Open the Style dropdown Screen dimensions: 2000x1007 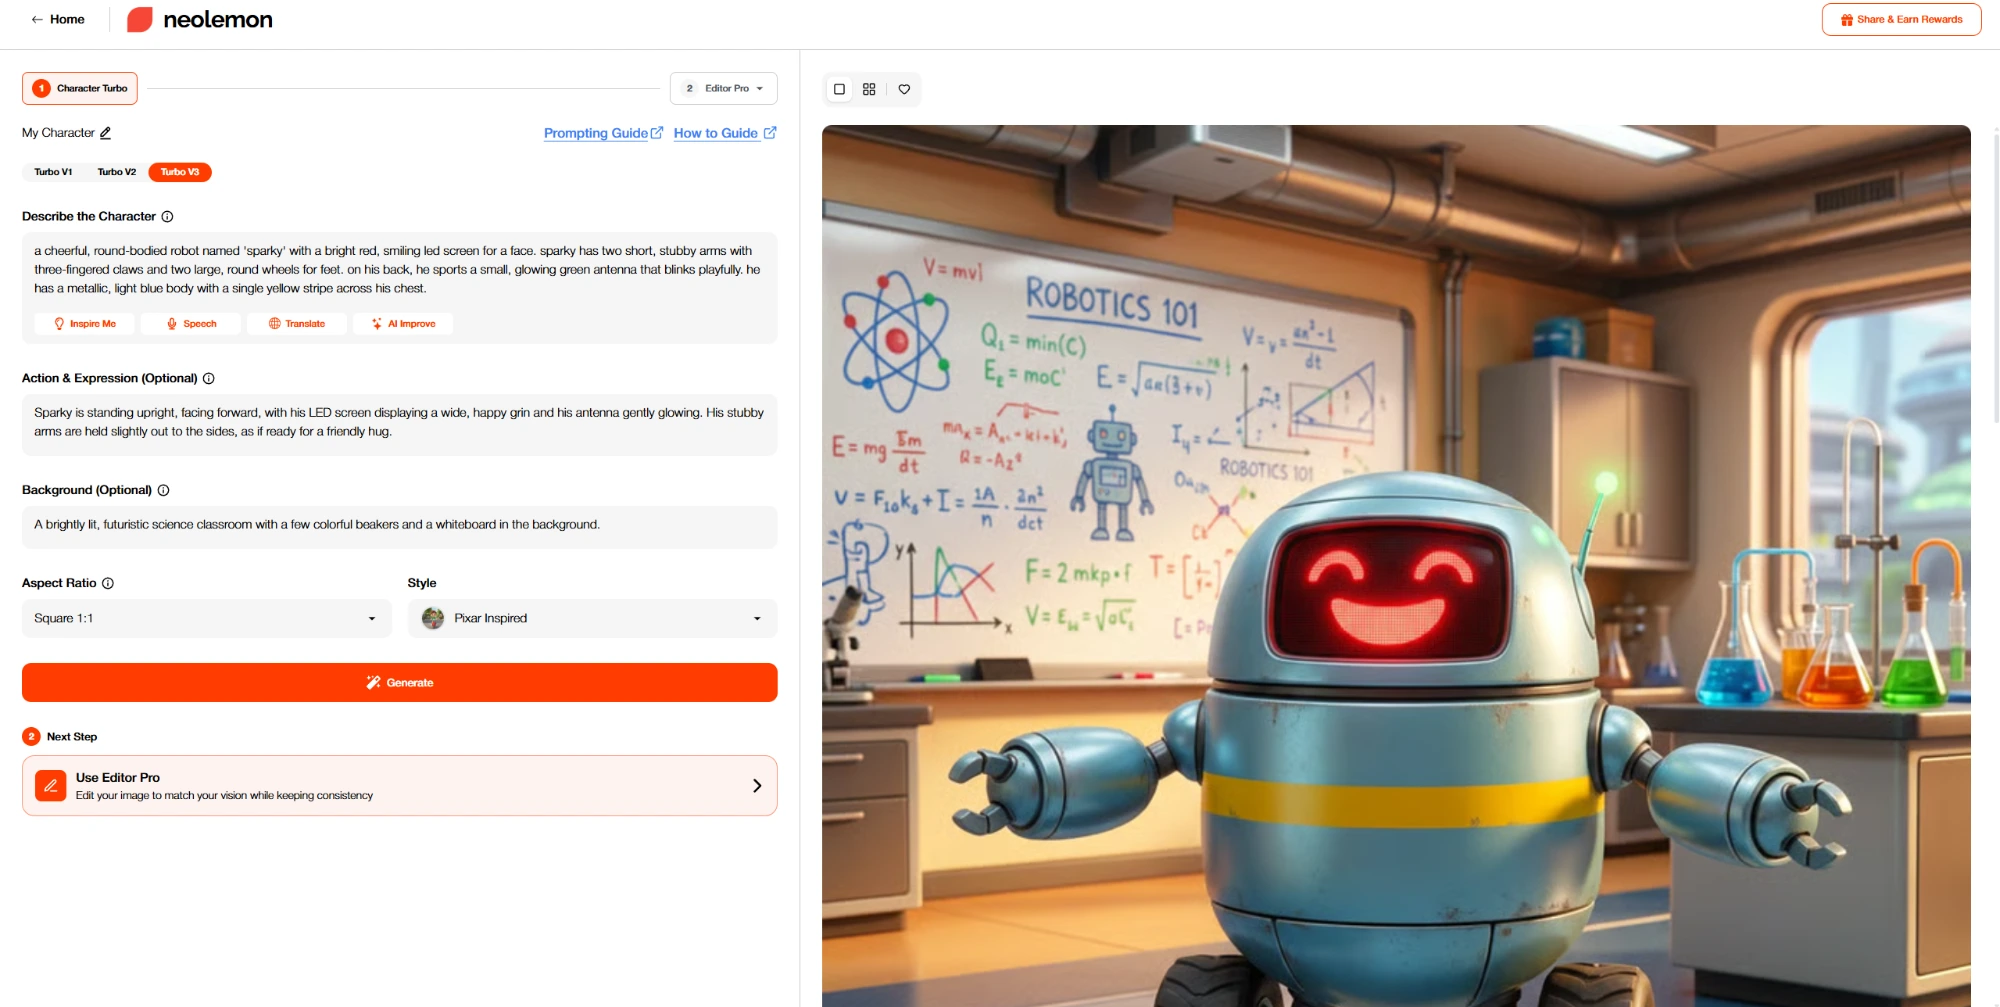pyautogui.click(x=592, y=618)
